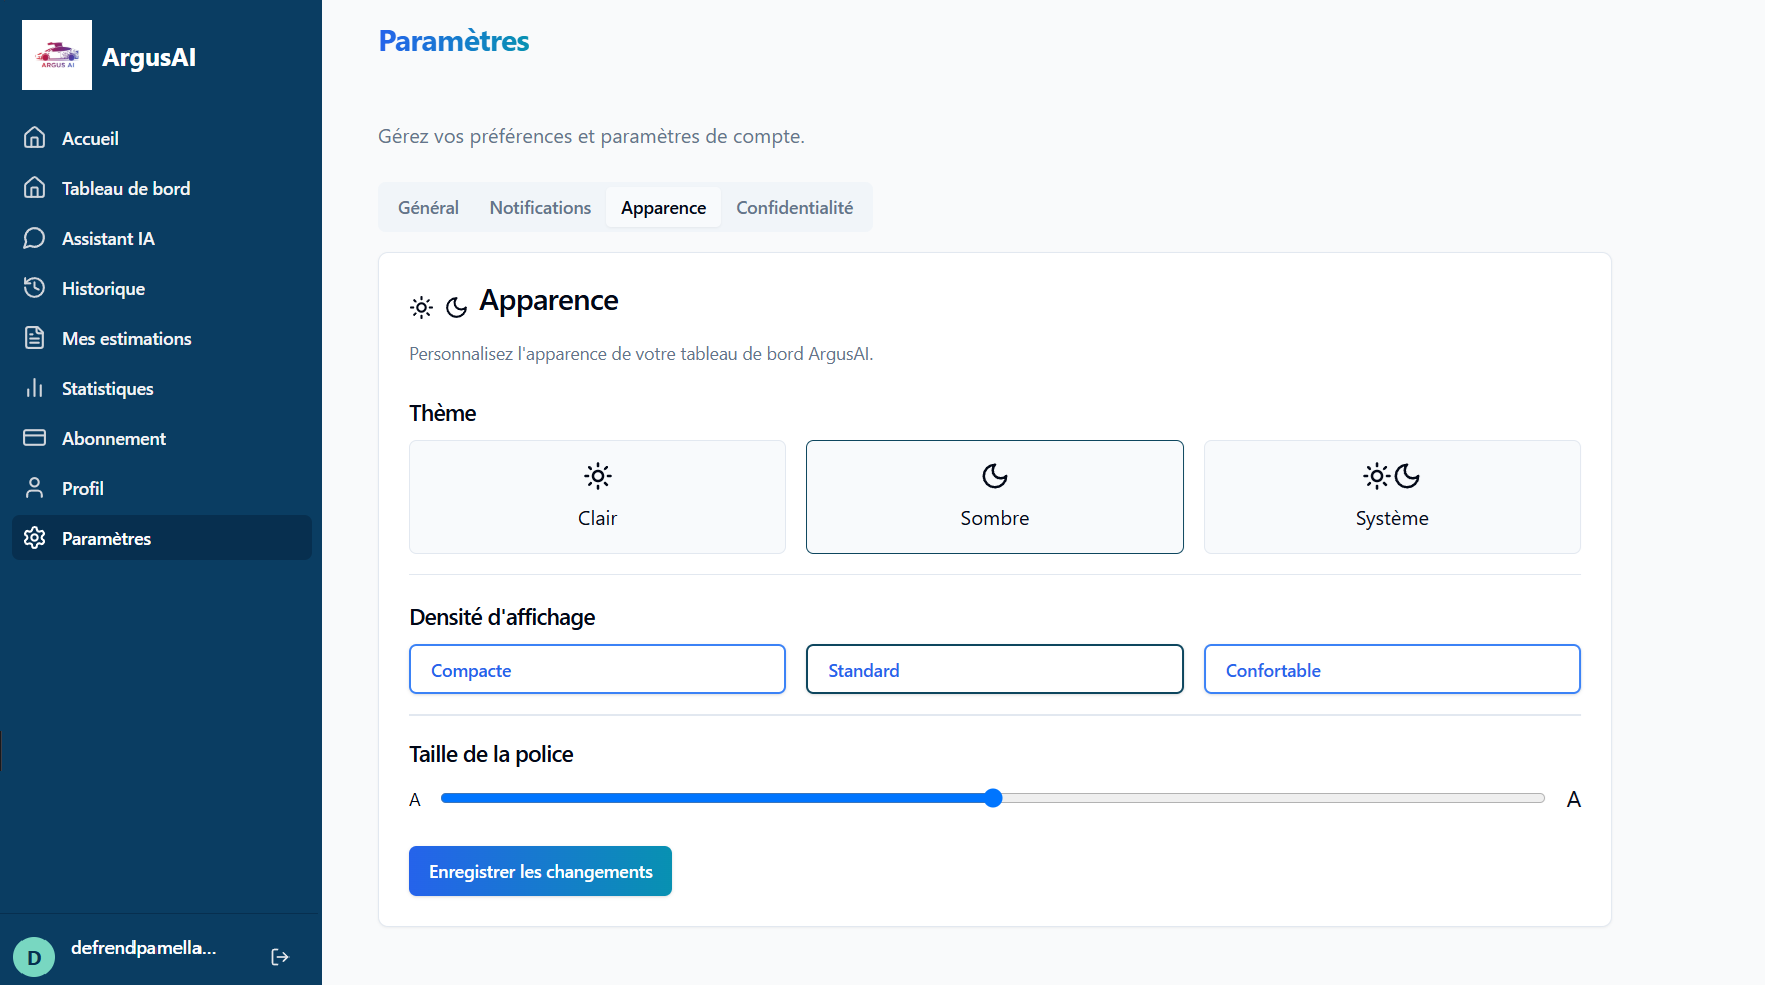The height and width of the screenshot is (985, 1765).
Task: Click the Apparence card heading text
Action: tap(549, 300)
